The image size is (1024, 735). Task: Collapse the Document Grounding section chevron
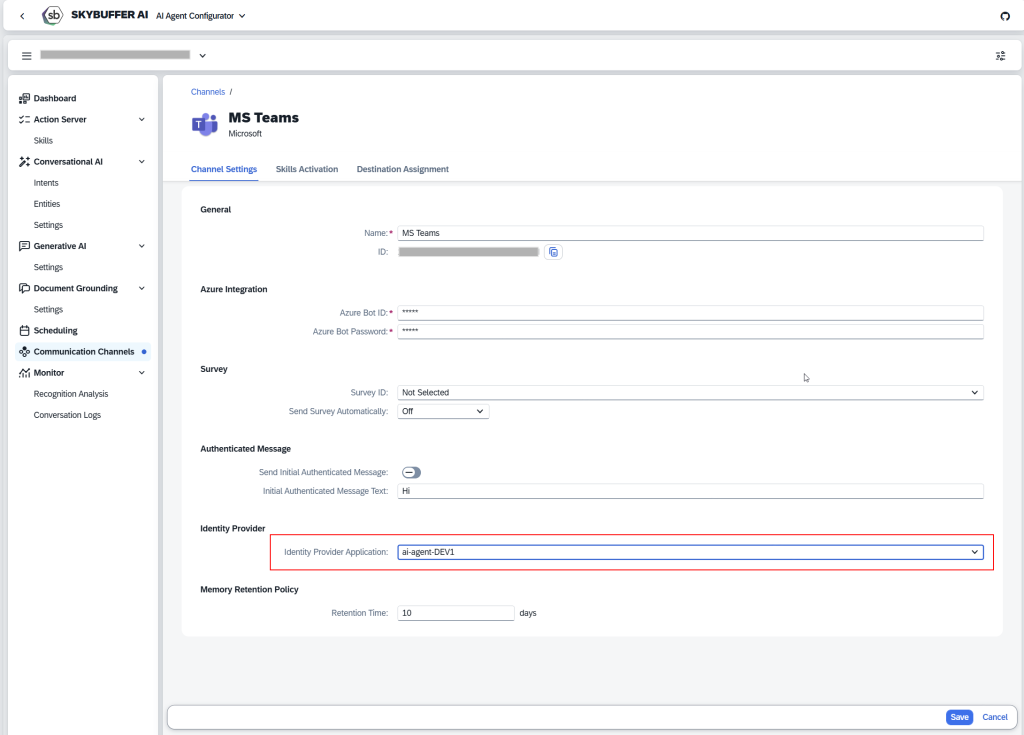click(x=142, y=288)
